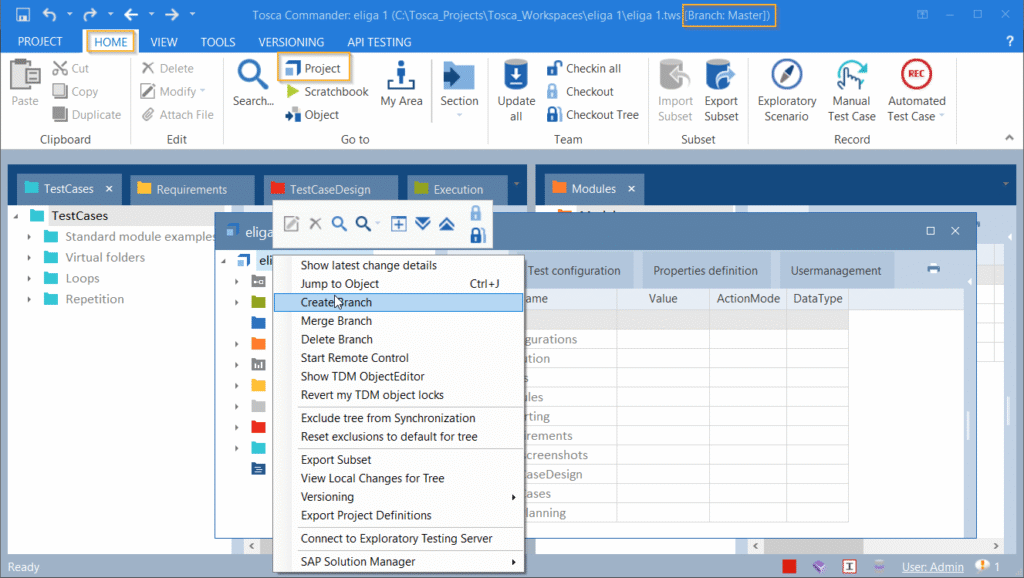This screenshot has height=578, width=1024.
Task: Start recording an Automated Test Case
Action: click(916, 88)
